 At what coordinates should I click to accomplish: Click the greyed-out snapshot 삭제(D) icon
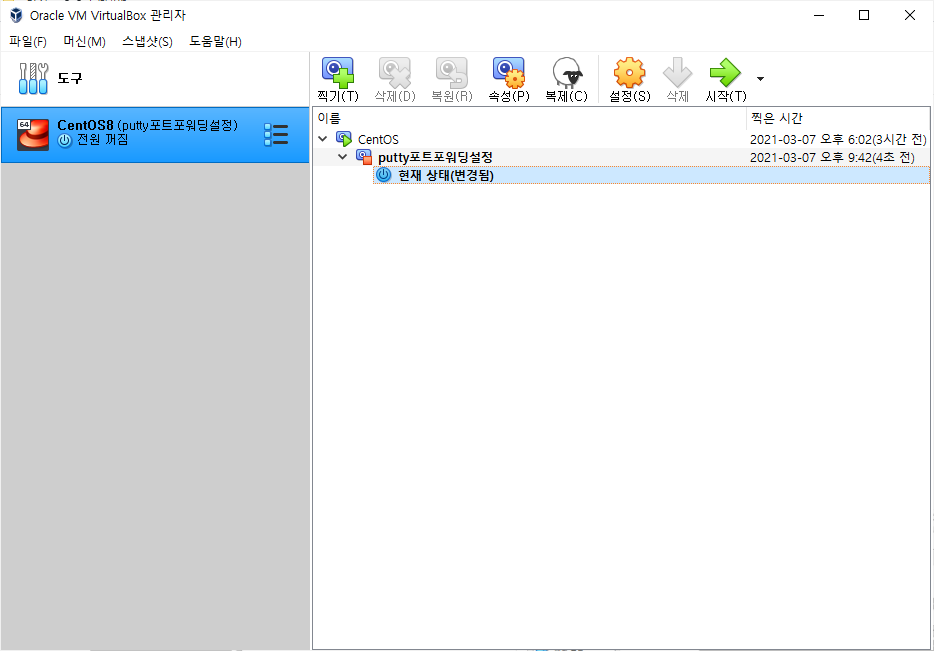[395, 79]
